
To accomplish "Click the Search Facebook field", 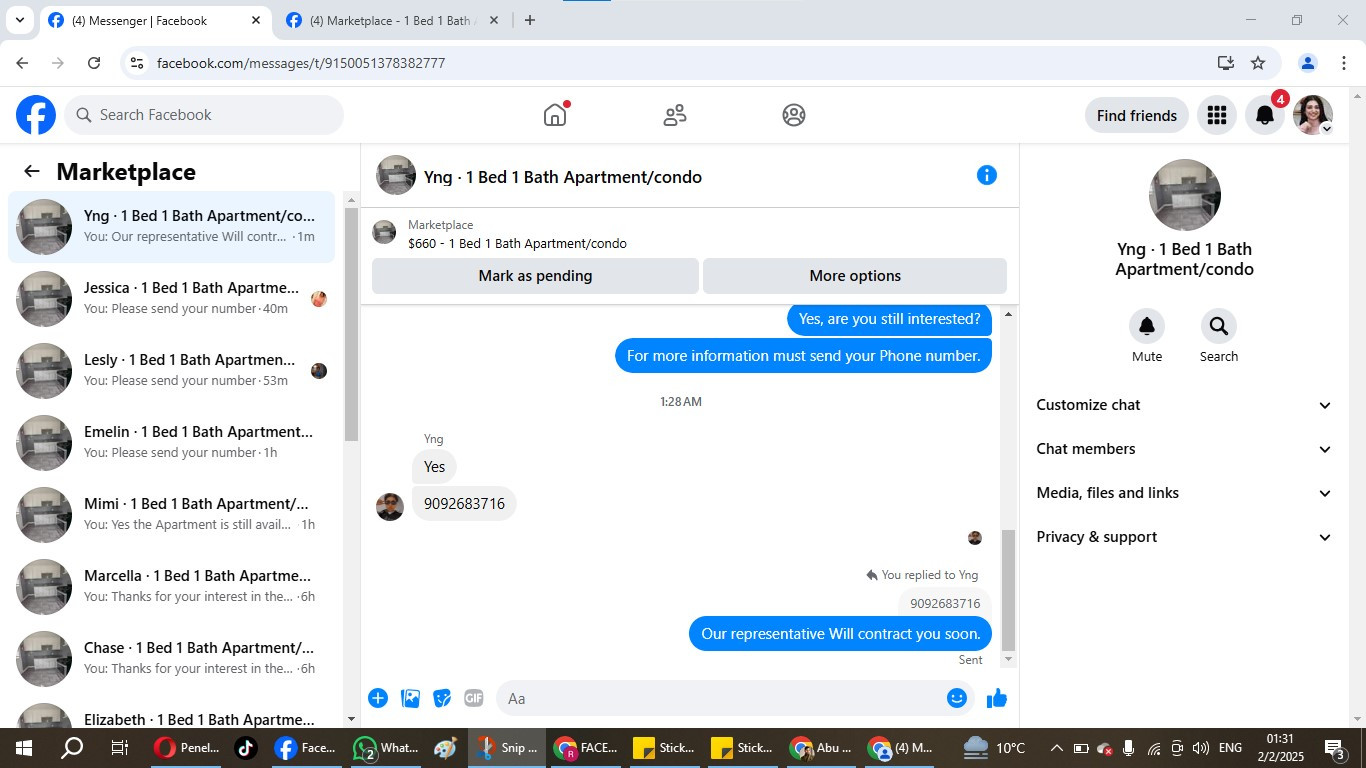I will (204, 115).
